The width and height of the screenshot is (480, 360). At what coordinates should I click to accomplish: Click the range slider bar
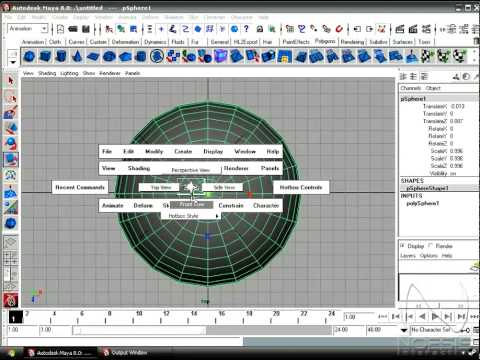139,330
